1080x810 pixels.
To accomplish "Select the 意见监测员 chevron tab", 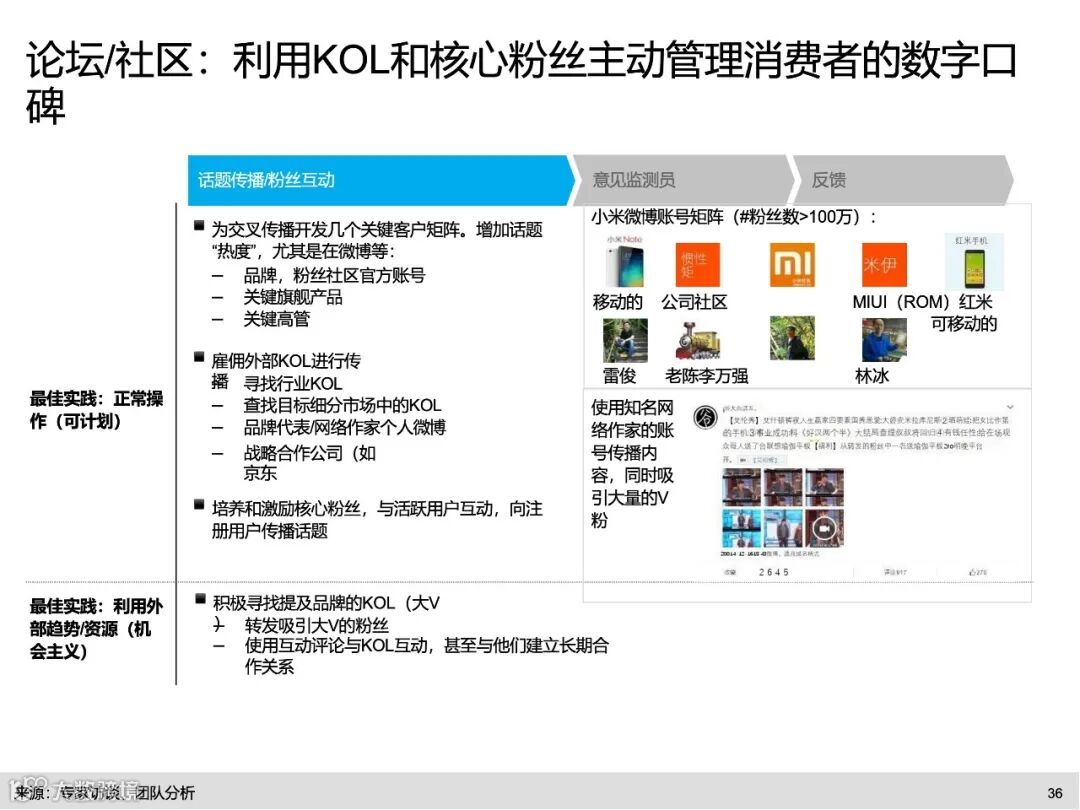I will coord(682,180).
